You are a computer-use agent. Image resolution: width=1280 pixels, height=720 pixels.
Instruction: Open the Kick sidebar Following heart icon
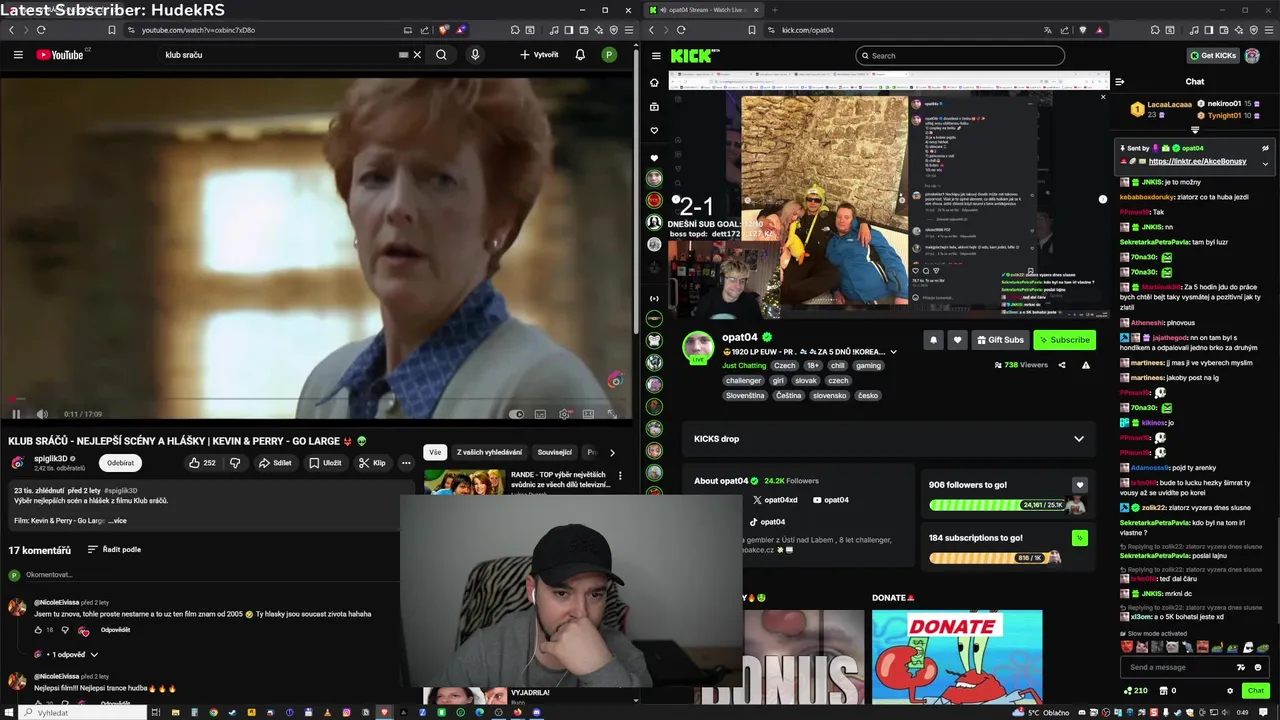click(x=654, y=131)
